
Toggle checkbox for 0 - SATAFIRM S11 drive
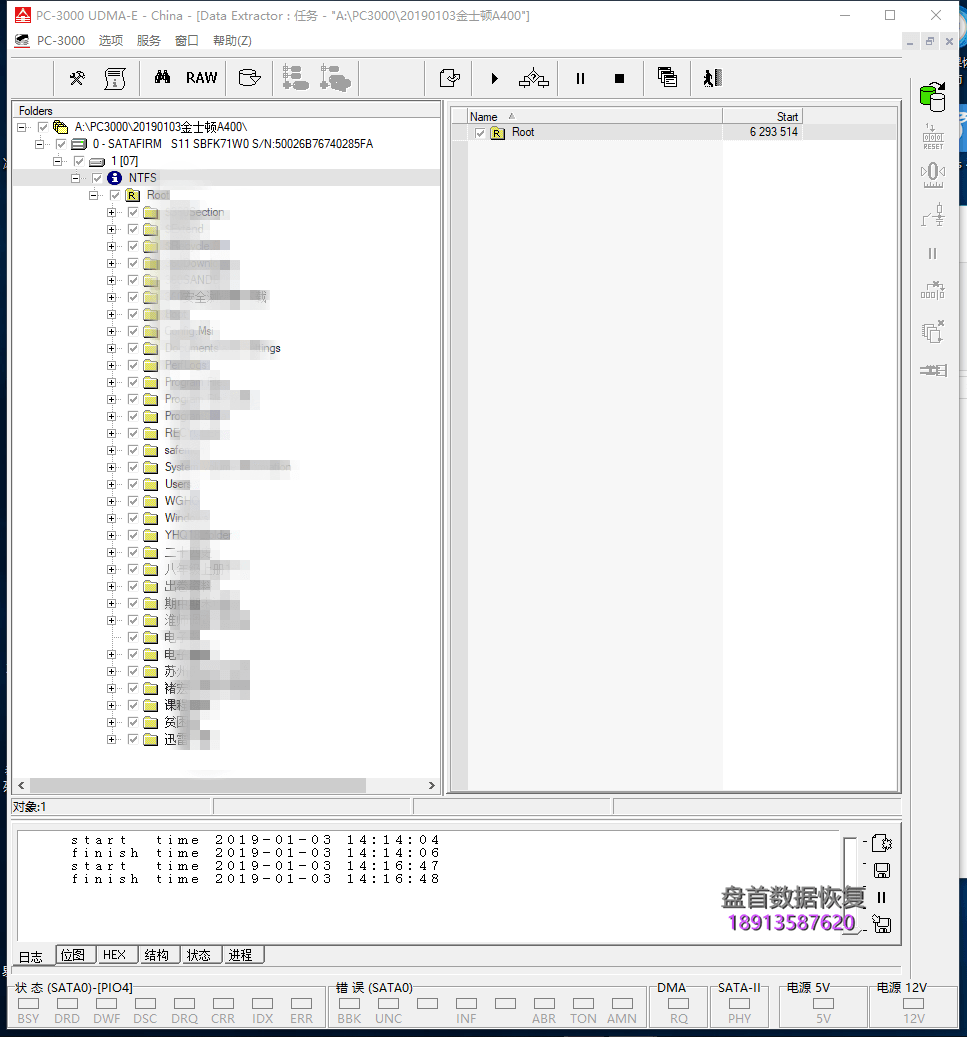pos(61,144)
